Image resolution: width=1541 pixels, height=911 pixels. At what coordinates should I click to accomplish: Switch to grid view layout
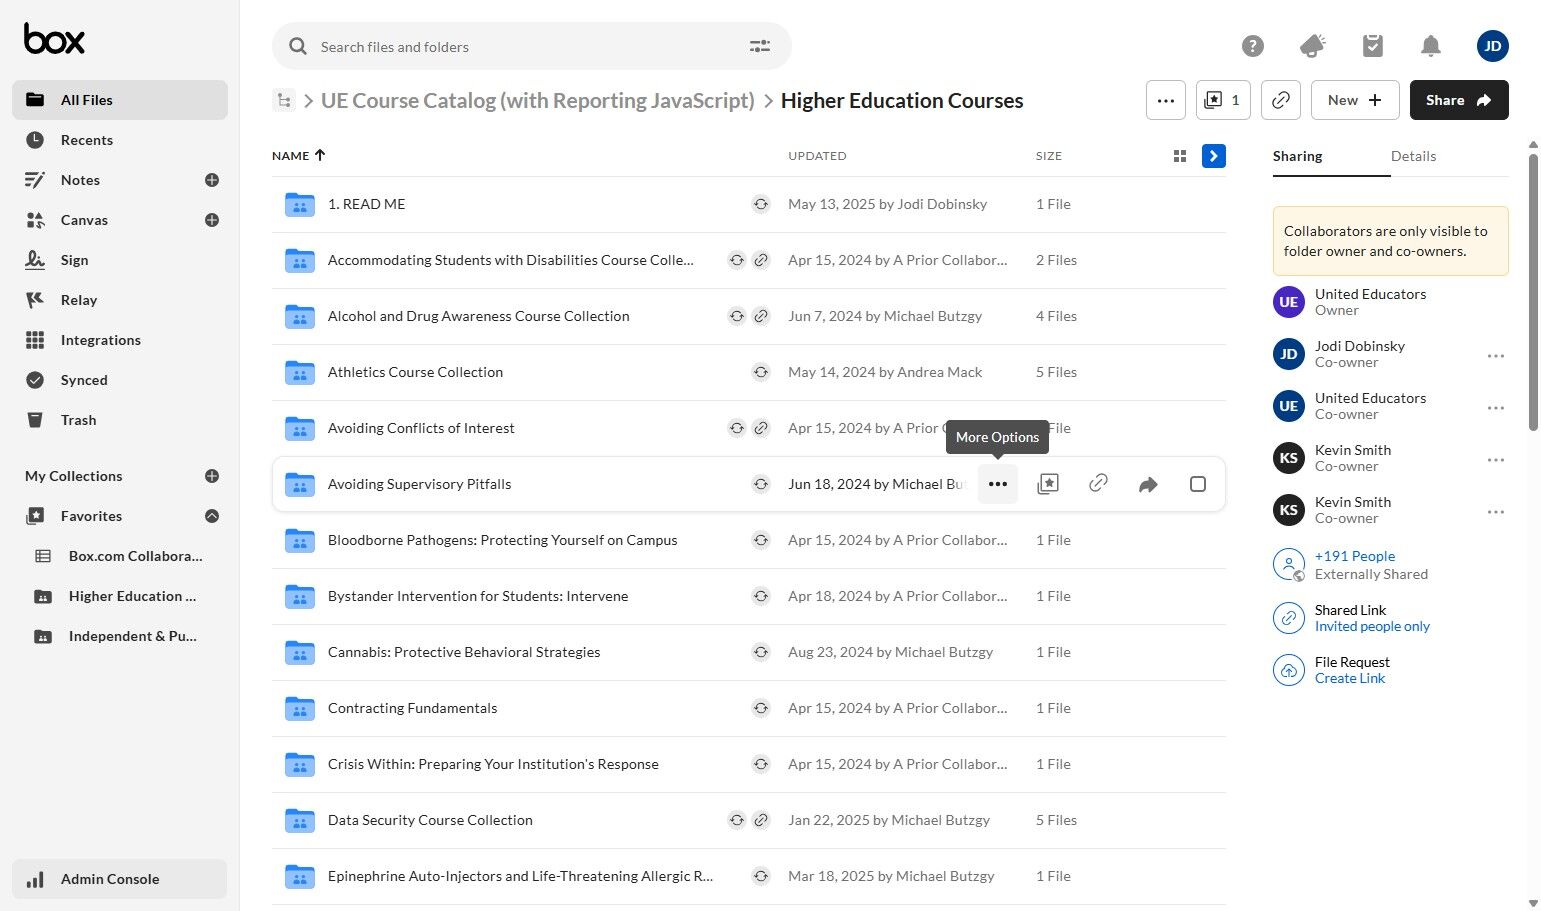point(1180,156)
